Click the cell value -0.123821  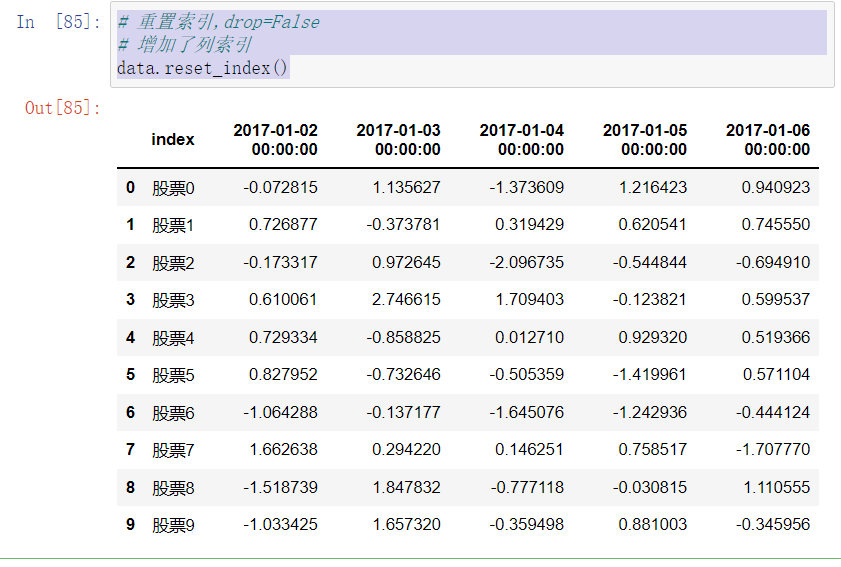pos(650,299)
